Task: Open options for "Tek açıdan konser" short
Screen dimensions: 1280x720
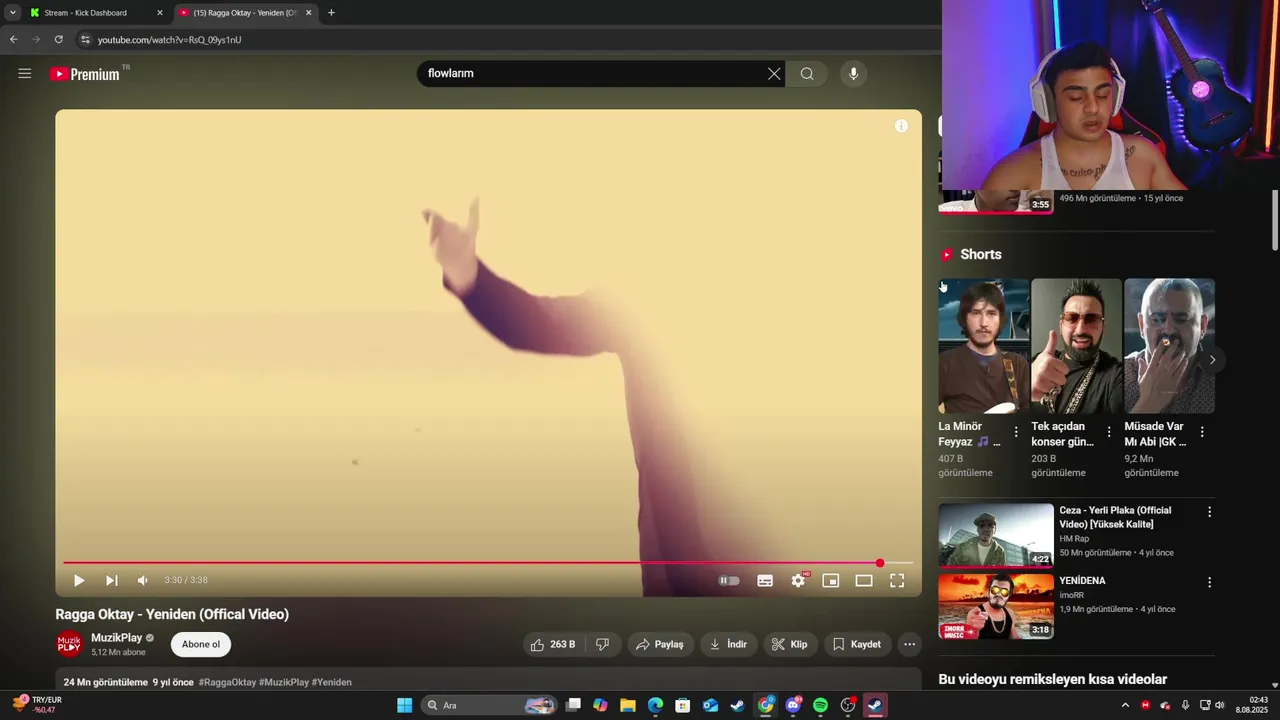Action: pos(1109,432)
